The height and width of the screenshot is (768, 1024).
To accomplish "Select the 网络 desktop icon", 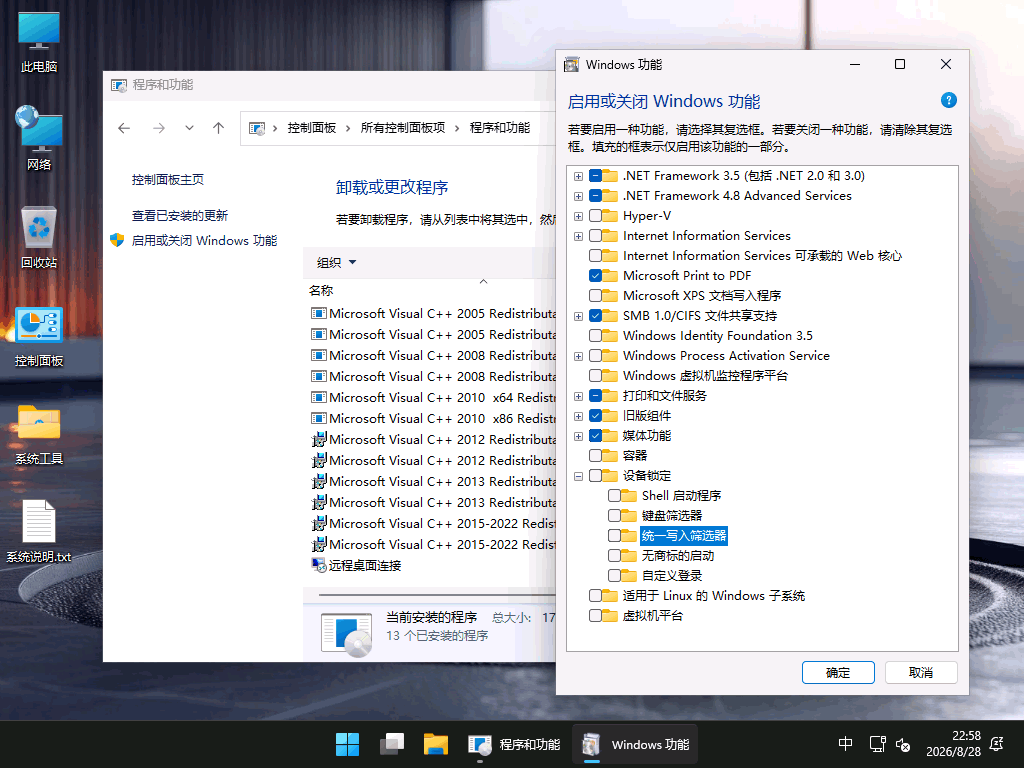I will point(39,138).
